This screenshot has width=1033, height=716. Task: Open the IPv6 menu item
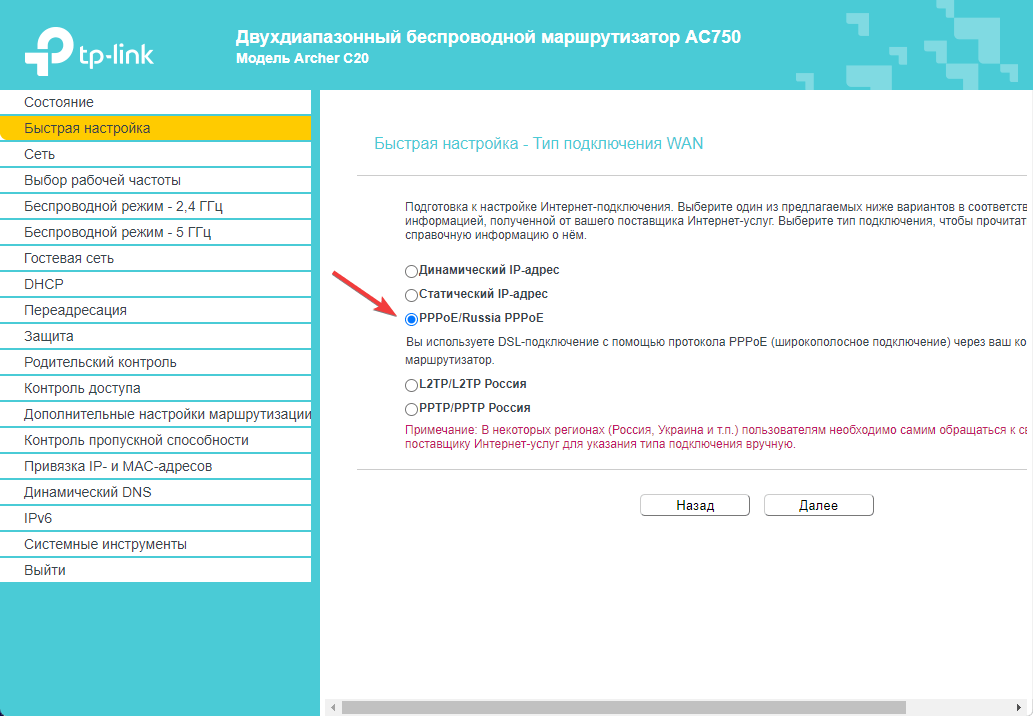pyautogui.click(x=38, y=518)
